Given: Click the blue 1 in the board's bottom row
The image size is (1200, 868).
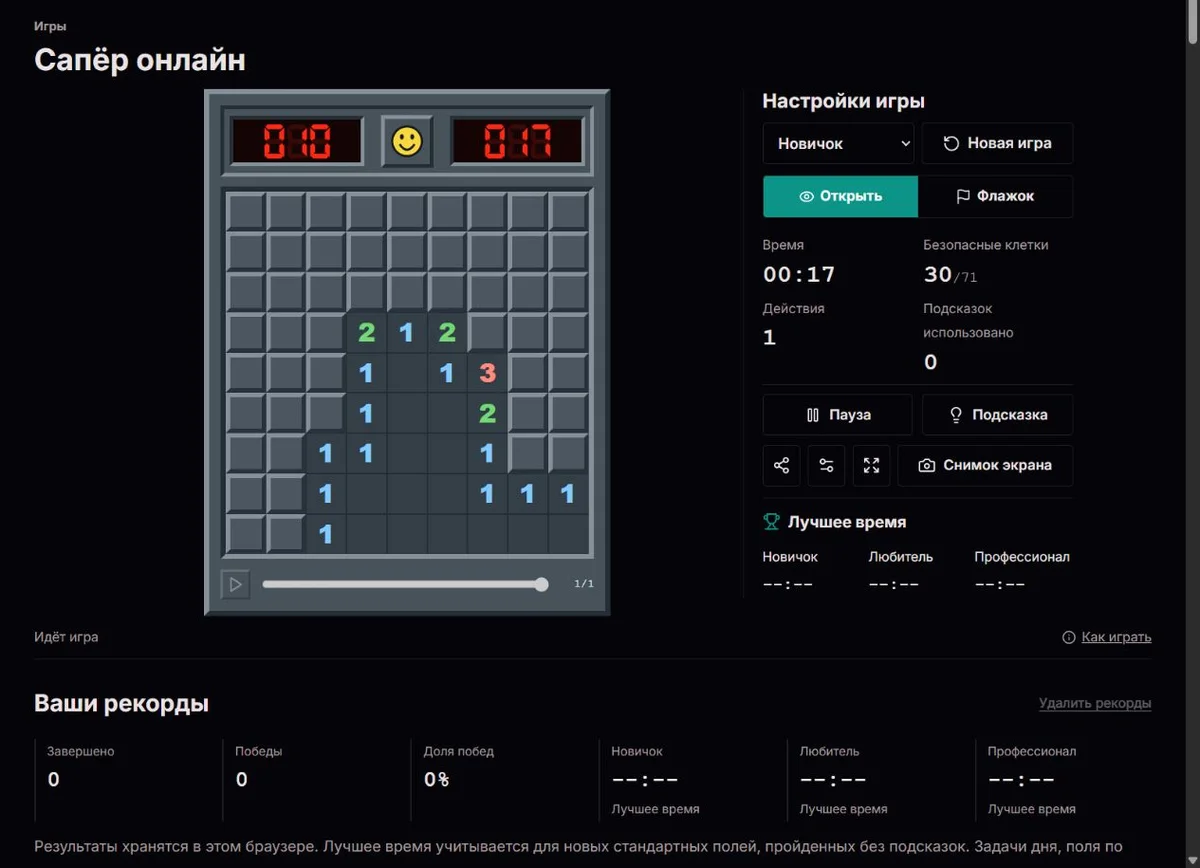Looking at the screenshot, I should (326, 533).
